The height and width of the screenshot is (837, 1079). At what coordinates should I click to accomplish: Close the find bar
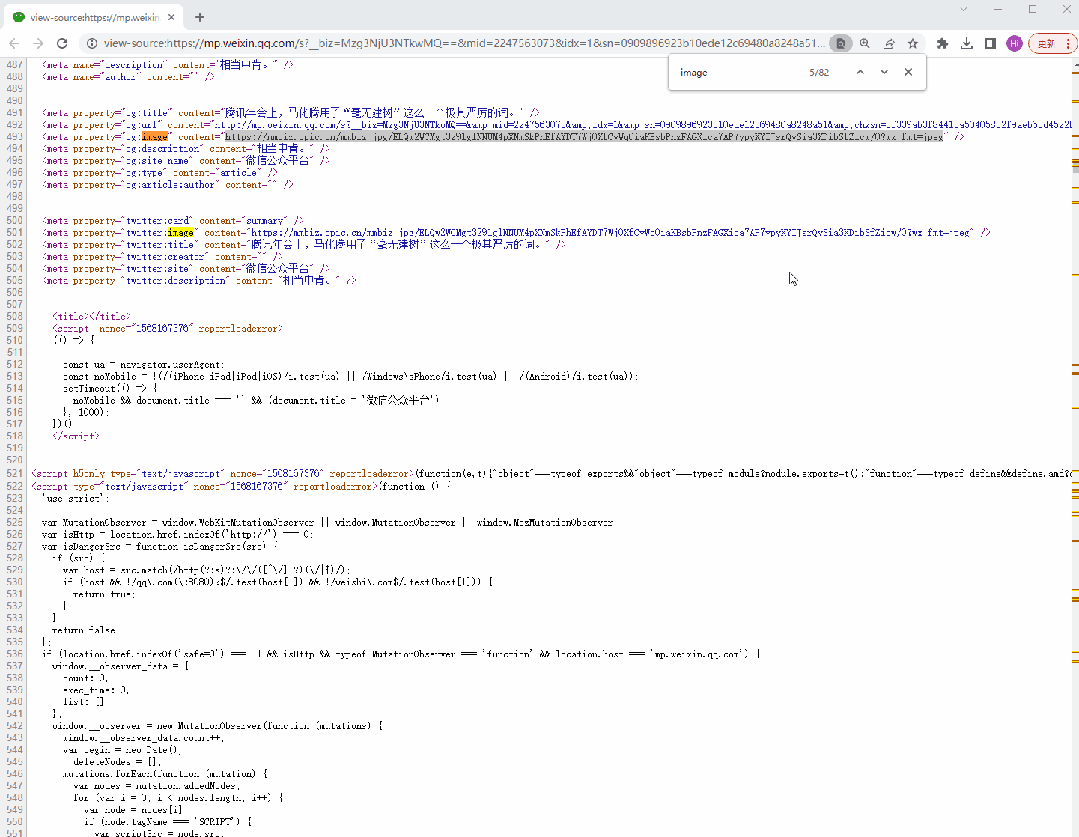pos(908,72)
